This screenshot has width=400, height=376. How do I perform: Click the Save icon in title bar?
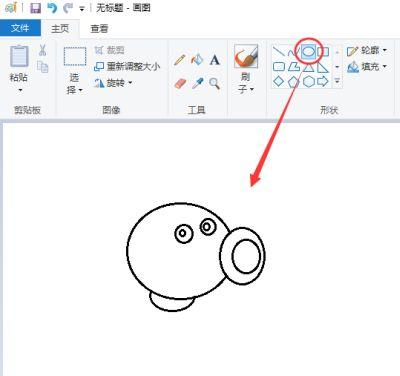35,8
